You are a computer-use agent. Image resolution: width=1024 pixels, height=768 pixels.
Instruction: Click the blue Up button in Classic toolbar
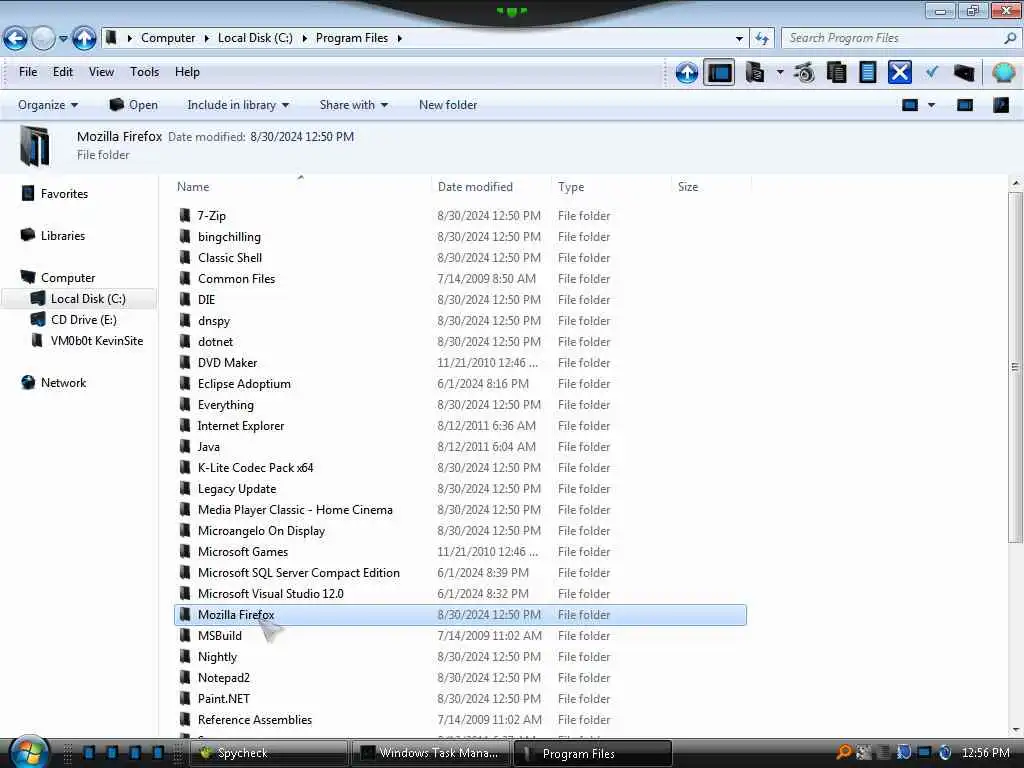click(686, 72)
